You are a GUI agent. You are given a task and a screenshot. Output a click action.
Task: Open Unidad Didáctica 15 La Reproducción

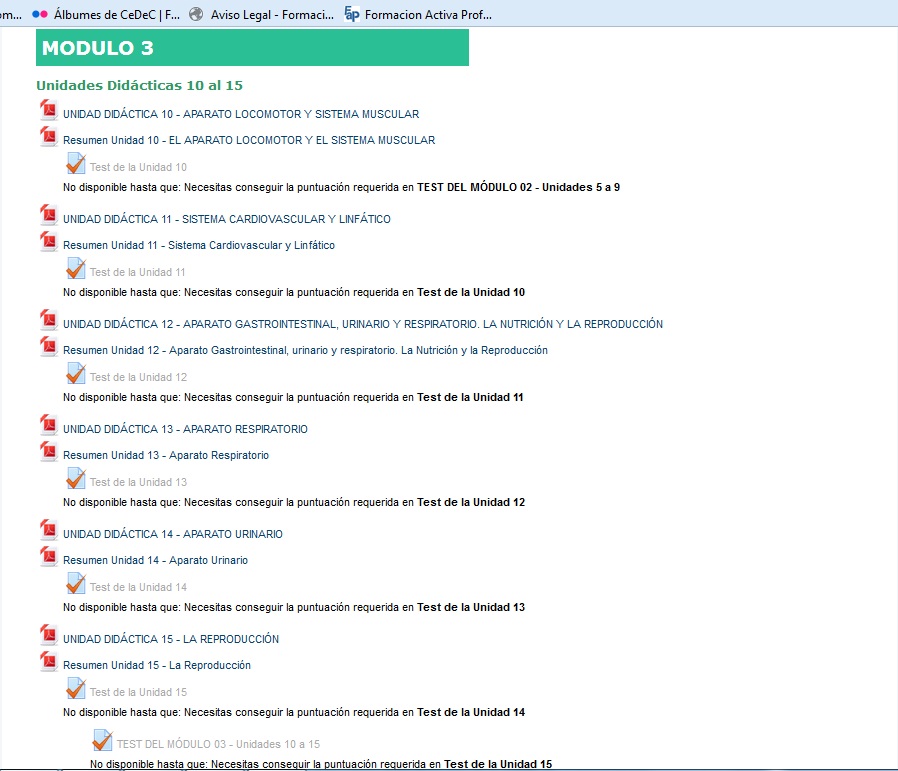[x=170, y=639]
